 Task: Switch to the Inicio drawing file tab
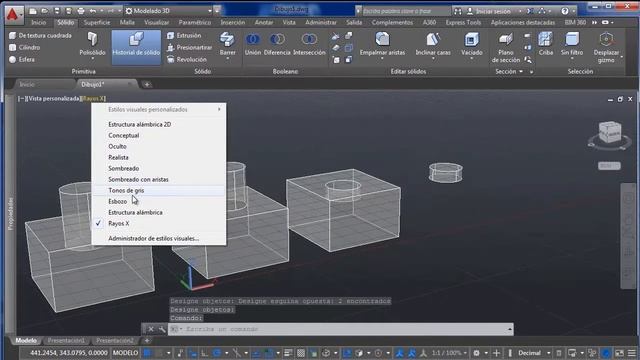click(27, 84)
